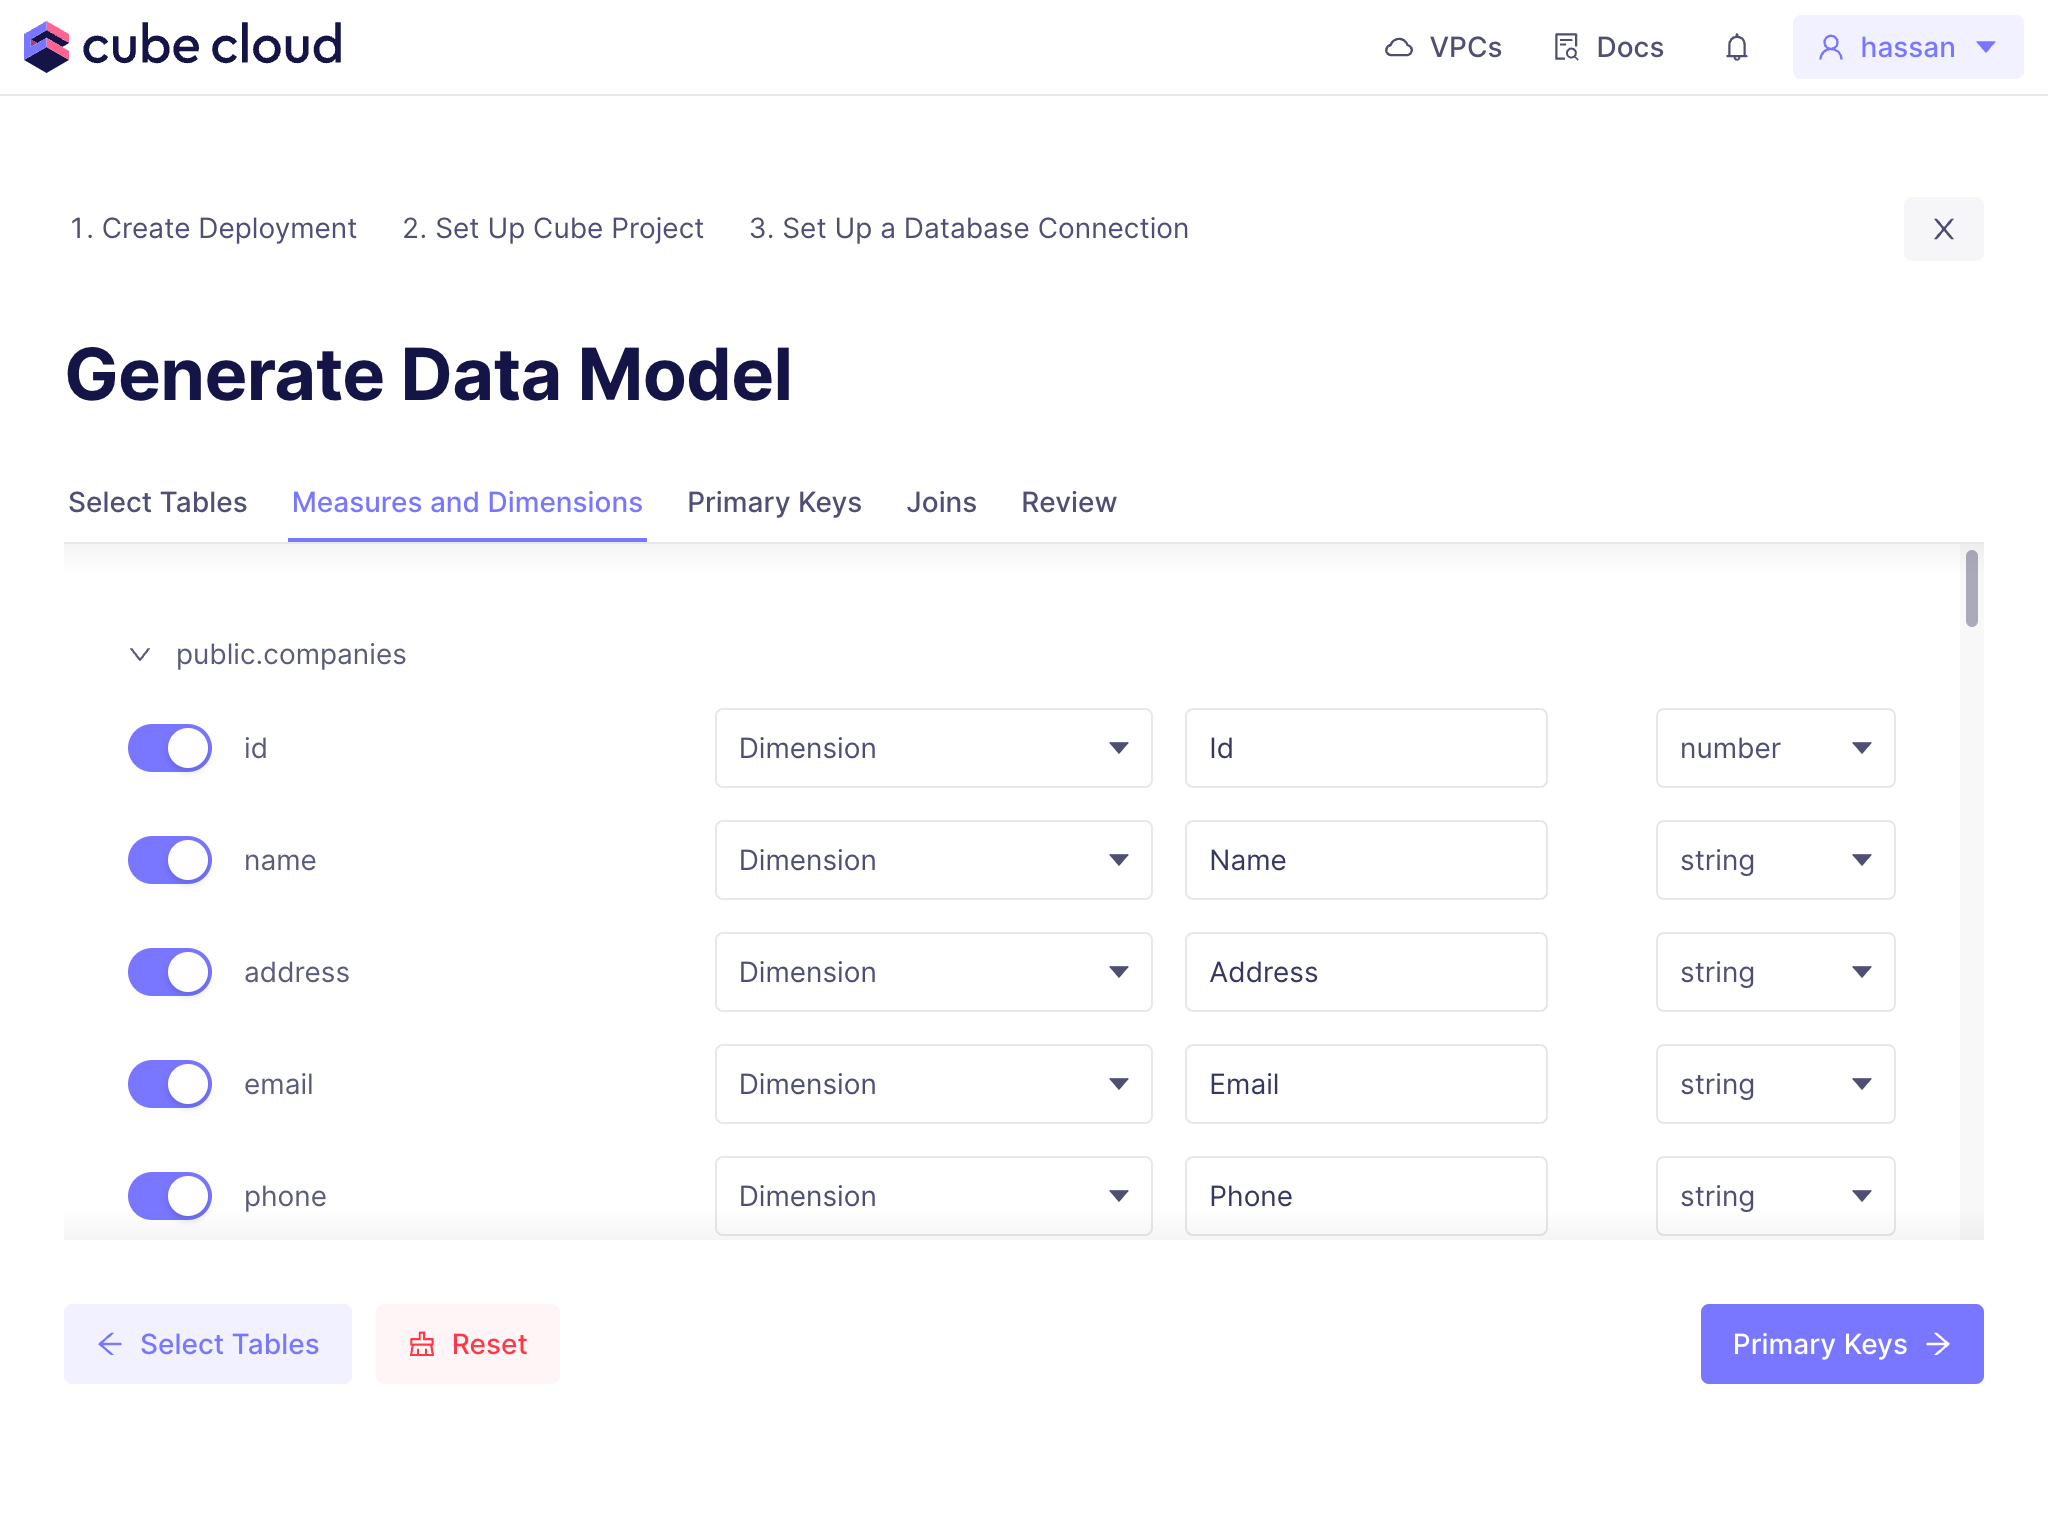Go to step 3. Set Up a Database Connection
Viewport: 2048px width, 1536px height.
pos(969,228)
